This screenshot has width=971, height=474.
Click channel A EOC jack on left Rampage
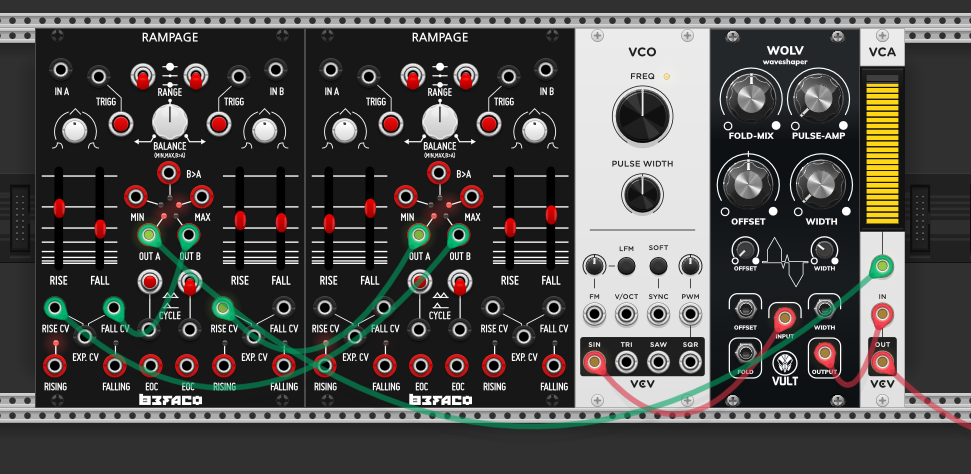tap(150, 366)
